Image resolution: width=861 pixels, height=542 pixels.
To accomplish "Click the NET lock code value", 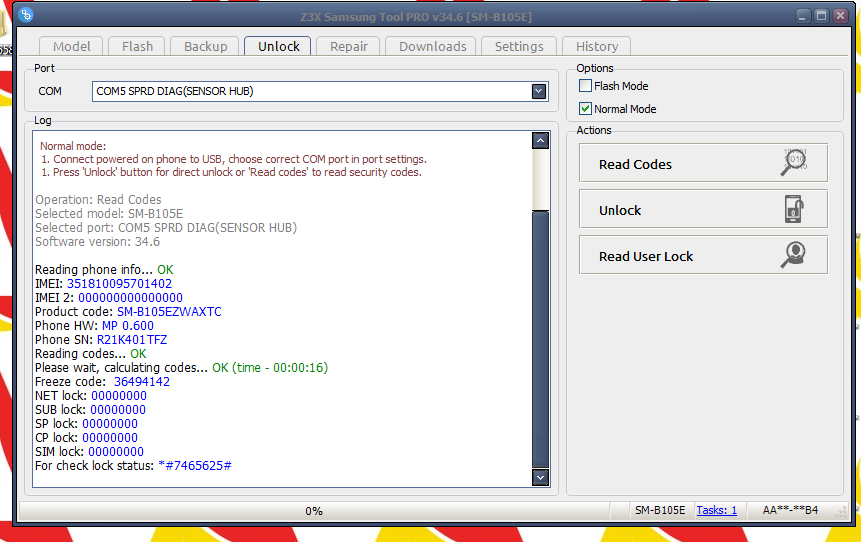I will tap(119, 396).
